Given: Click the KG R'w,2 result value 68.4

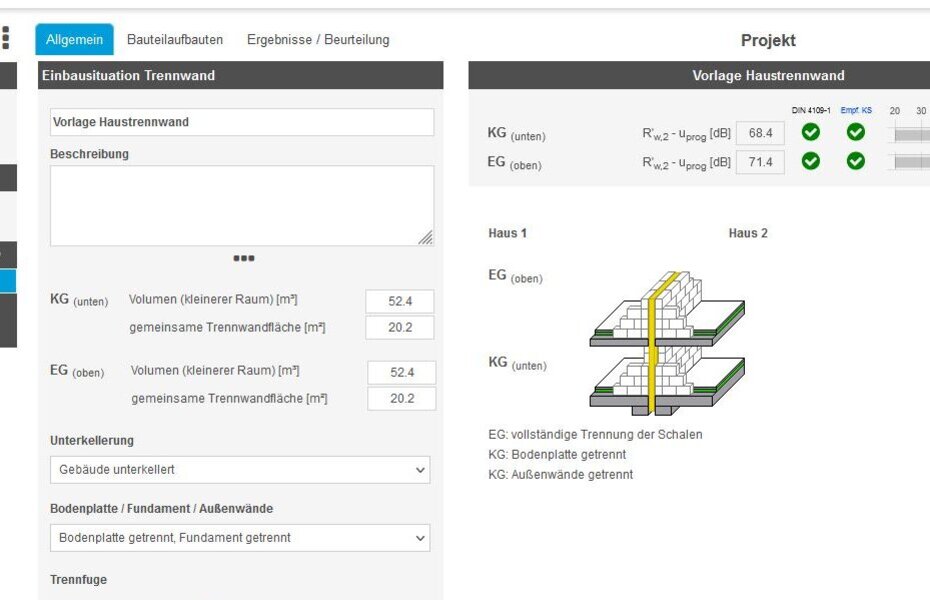Looking at the screenshot, I should (x=760, y=133).
